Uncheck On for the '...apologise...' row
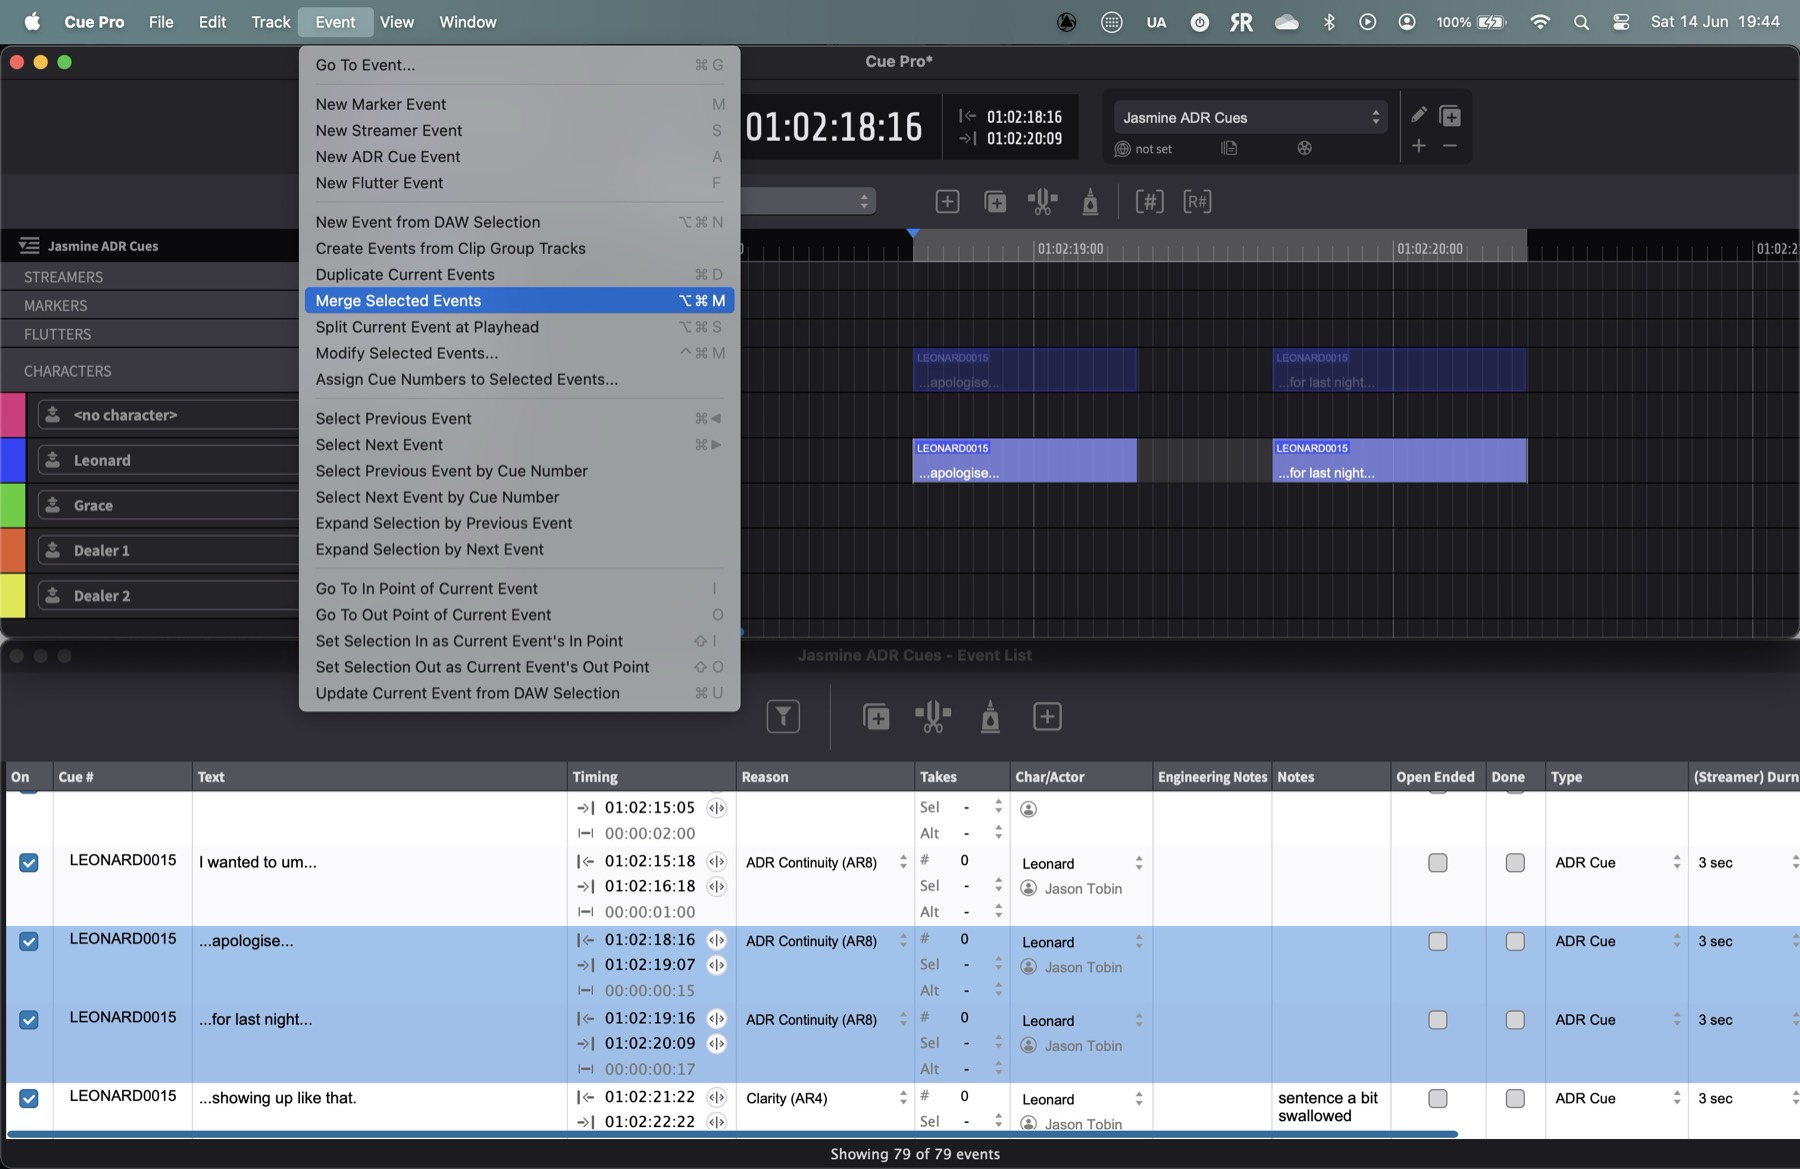Viewport: 1800px width, 1169px height. [29, 941]
